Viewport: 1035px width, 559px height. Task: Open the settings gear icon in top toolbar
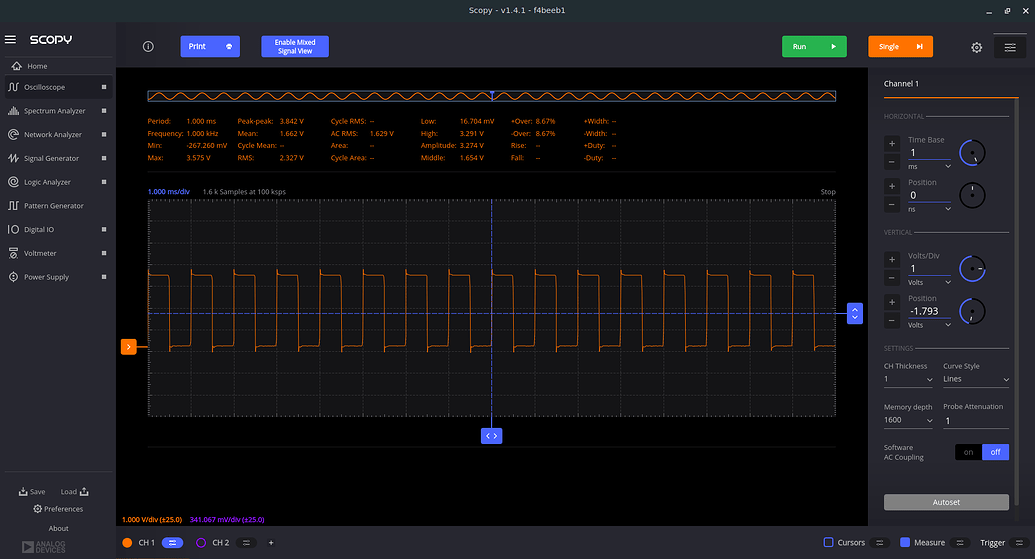(976, 47)
